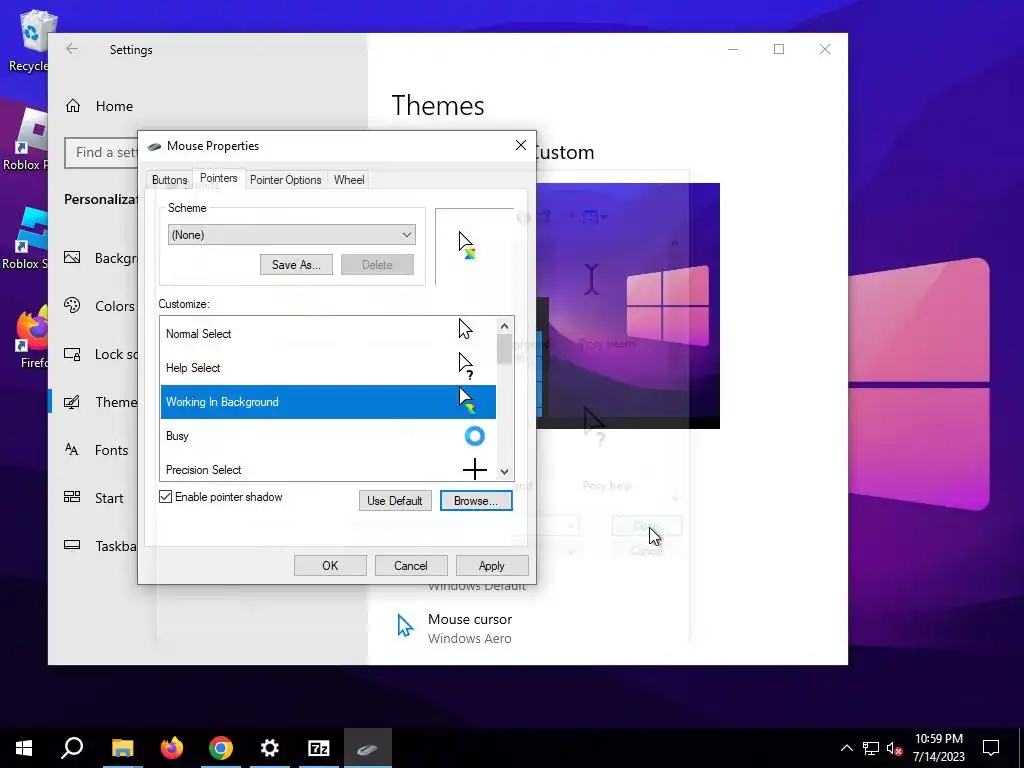Open Background in Settings sidebar
The image size is (1024, 768).
[99, 258]
